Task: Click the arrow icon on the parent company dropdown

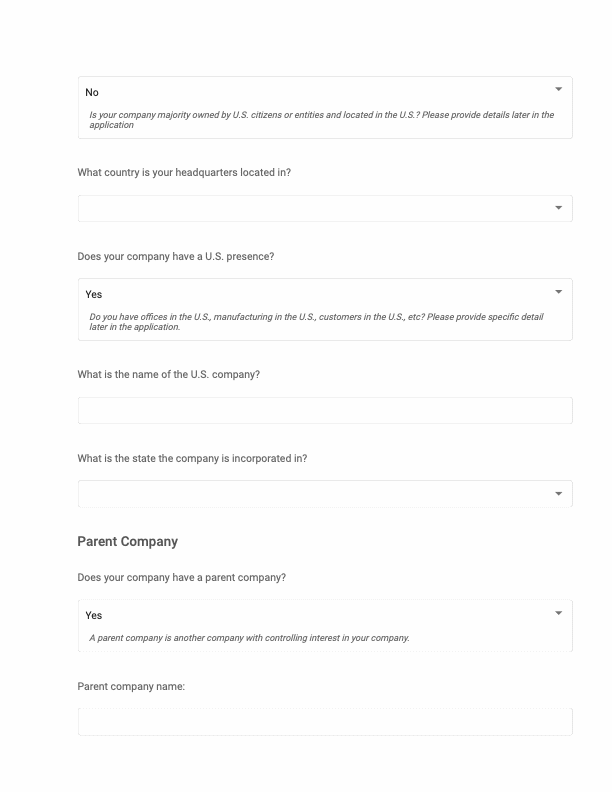Action: point(558,613)
